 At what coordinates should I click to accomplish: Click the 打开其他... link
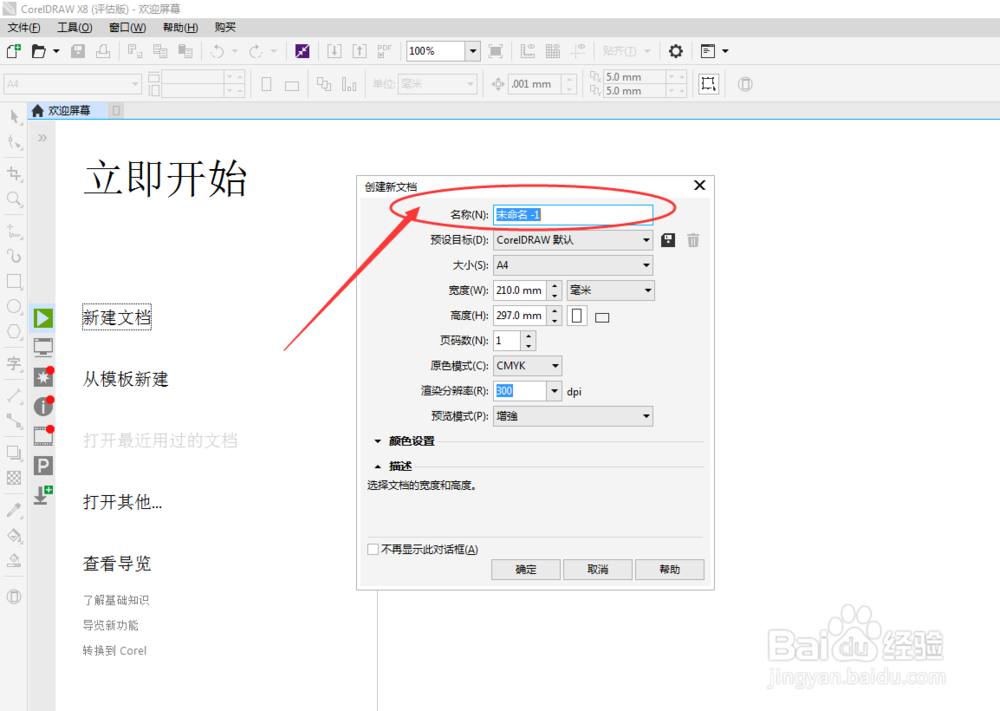point(122,502)
